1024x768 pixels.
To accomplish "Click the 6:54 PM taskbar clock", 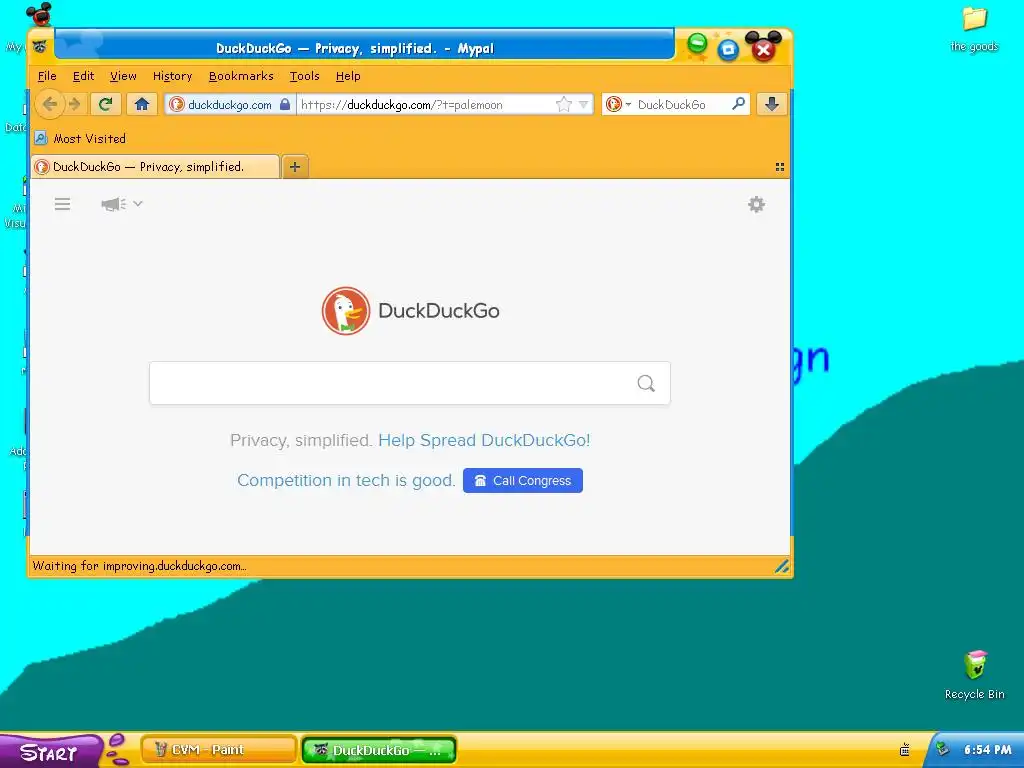I will (987, 750).
